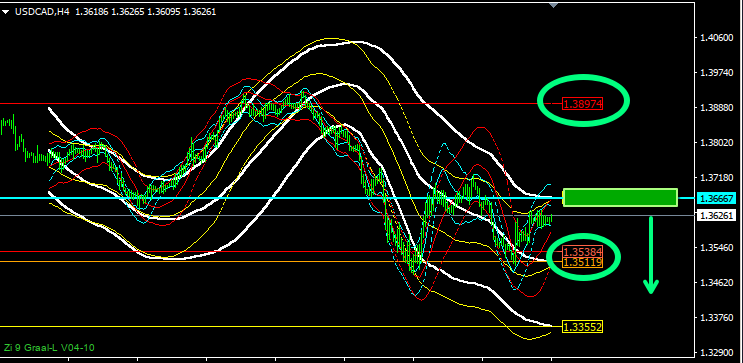Click 1.37180 on the price scale
Image resolution: width=743 pixels, height=363 pixels.
click(x=717, y=178)
